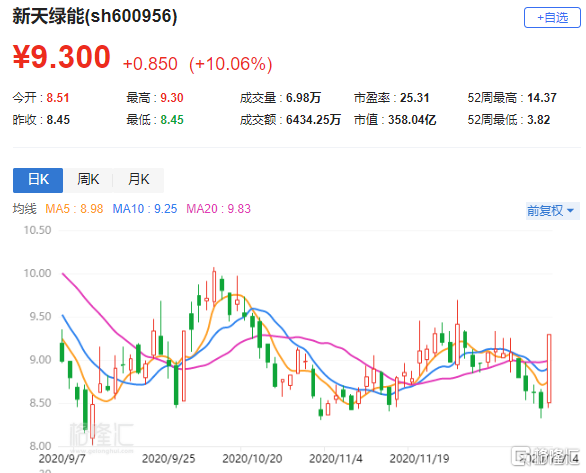
Task: Click the 2020/9/25 date axis label
Action: [169, 459]
